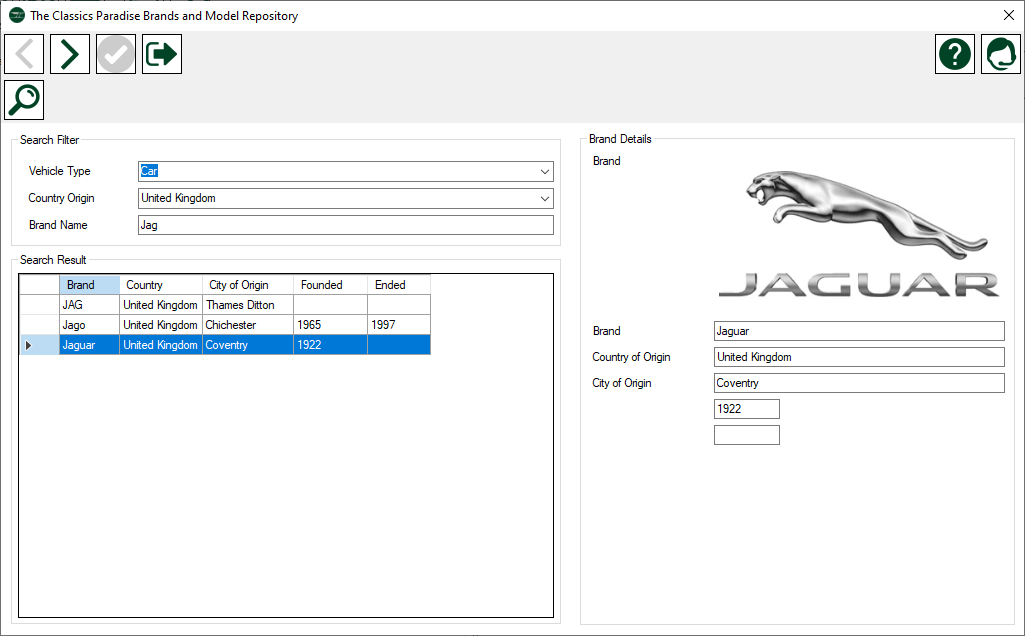Image resolution: width=1025 pixels, height=636 pixels.
Task: Expand the Country Origin dropdown arrow
Action: [x=545, y=198]
